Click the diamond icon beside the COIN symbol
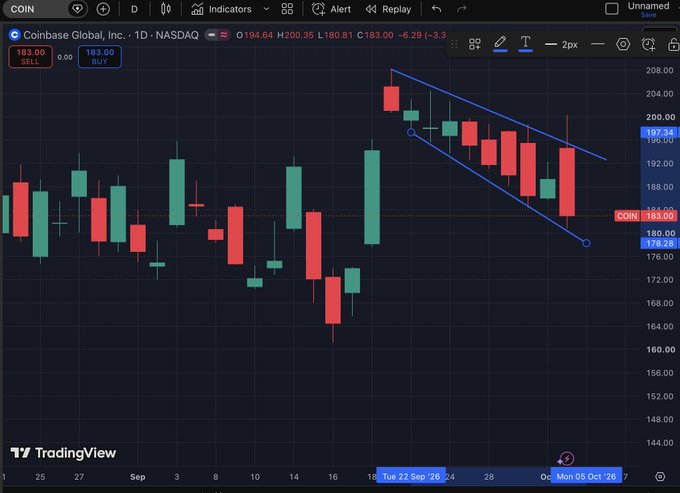Screen dimensions: 680x493 pyautogui.click(x=77, y=9)
